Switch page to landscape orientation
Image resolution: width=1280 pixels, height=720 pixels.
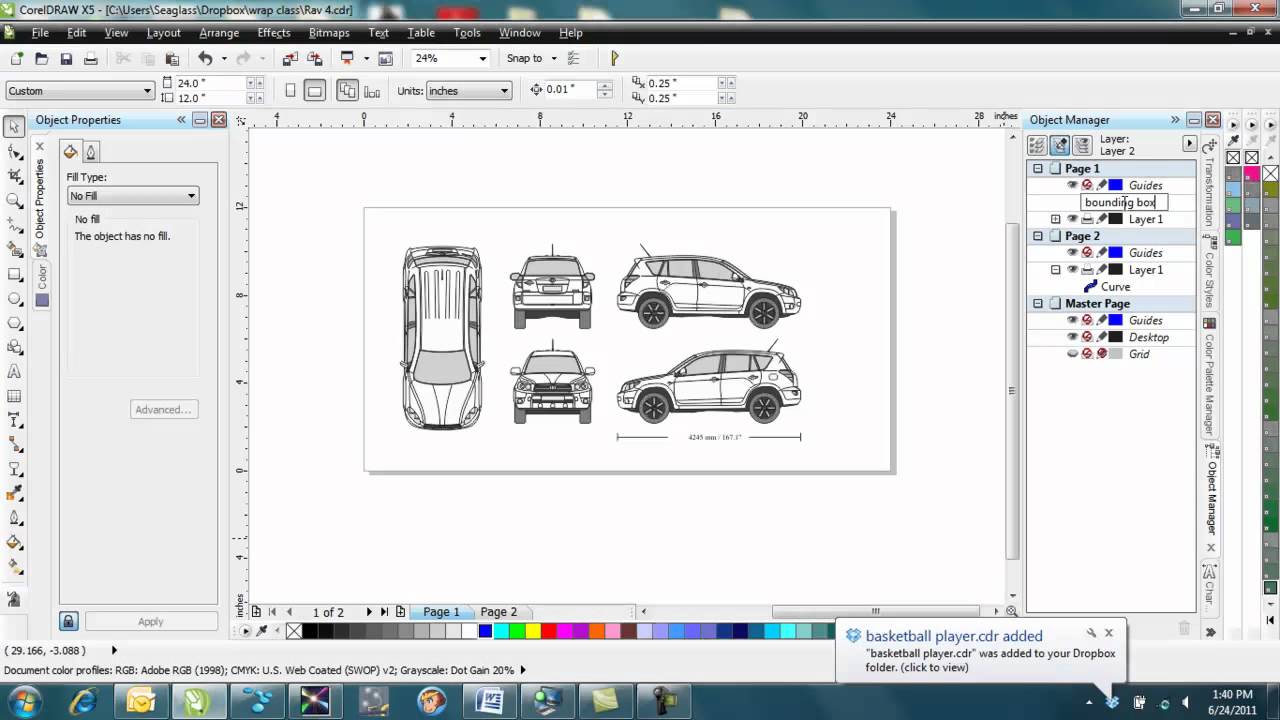pyautogui.click(x=314, y=91)
